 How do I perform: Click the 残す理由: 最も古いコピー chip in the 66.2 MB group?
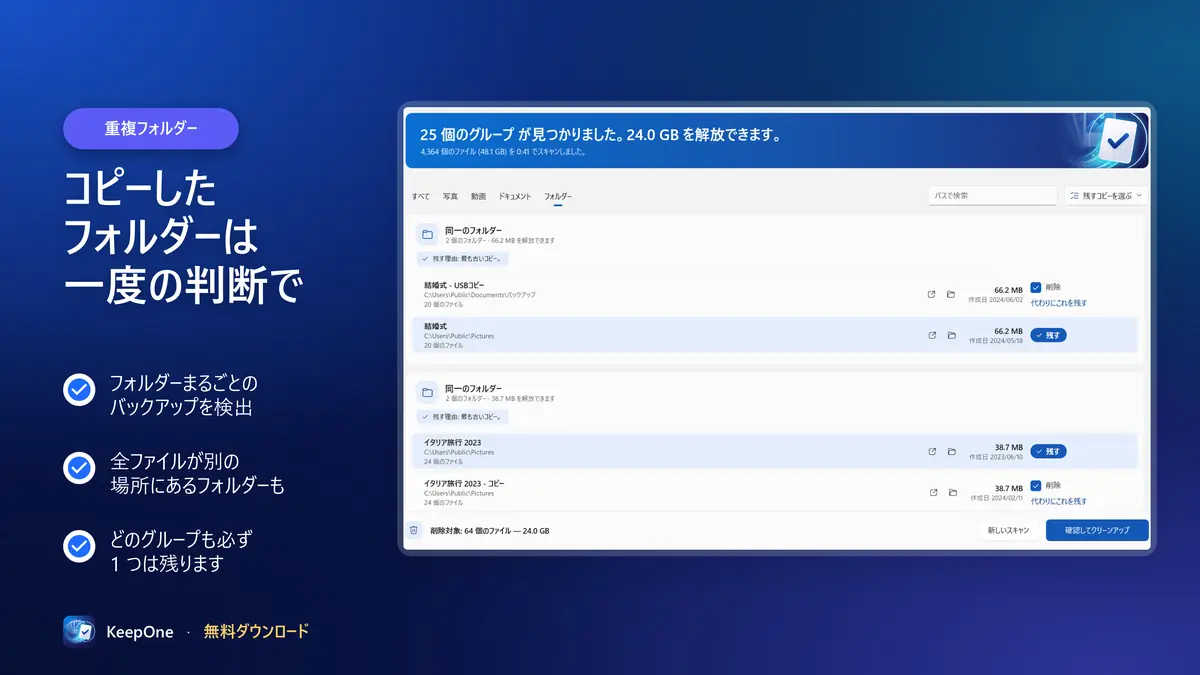[x=463, y=259]
